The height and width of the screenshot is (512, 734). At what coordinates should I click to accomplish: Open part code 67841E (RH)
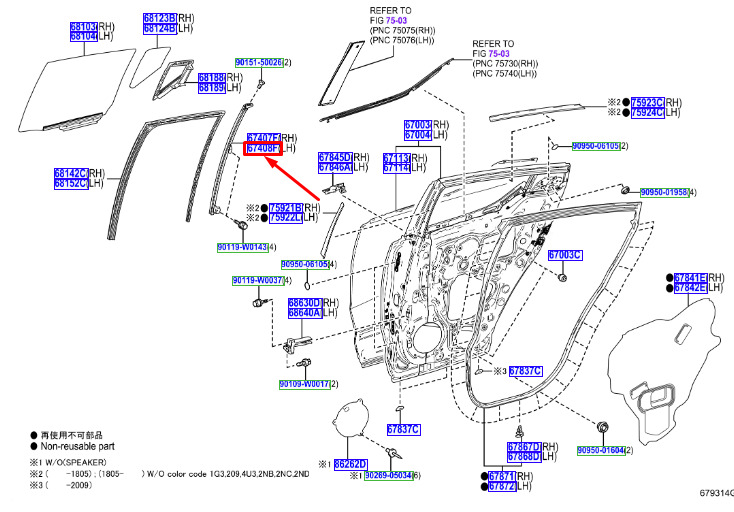[x=690, y=278]
